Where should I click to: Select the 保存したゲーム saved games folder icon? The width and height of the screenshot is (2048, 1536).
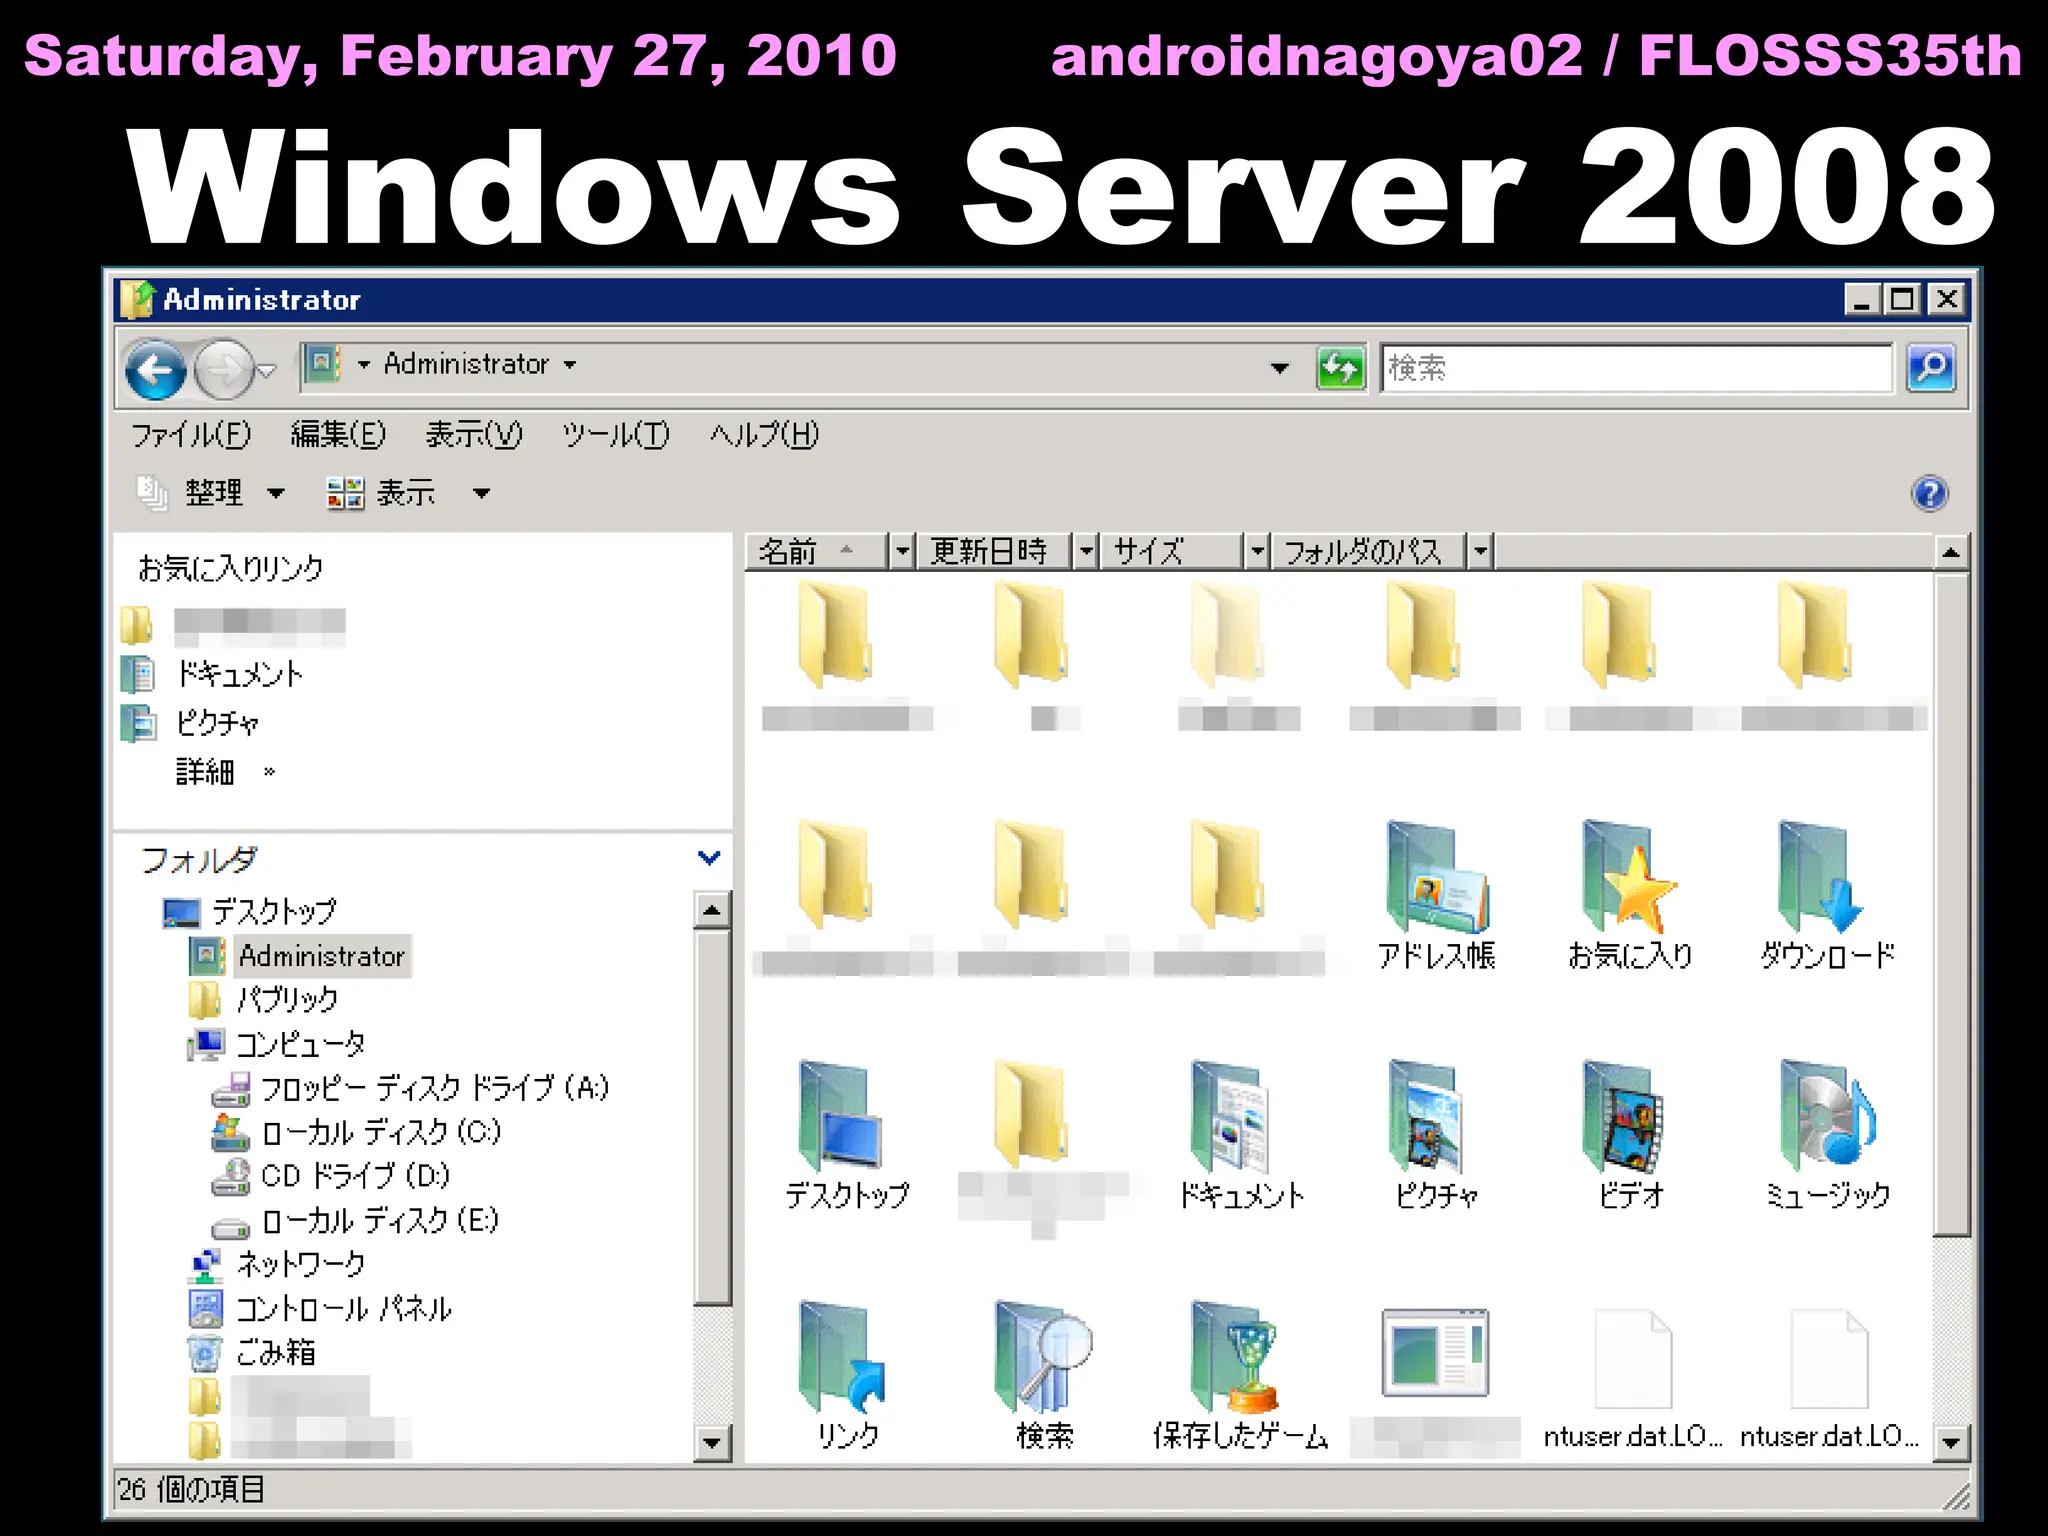(x=1240, y=1376)
